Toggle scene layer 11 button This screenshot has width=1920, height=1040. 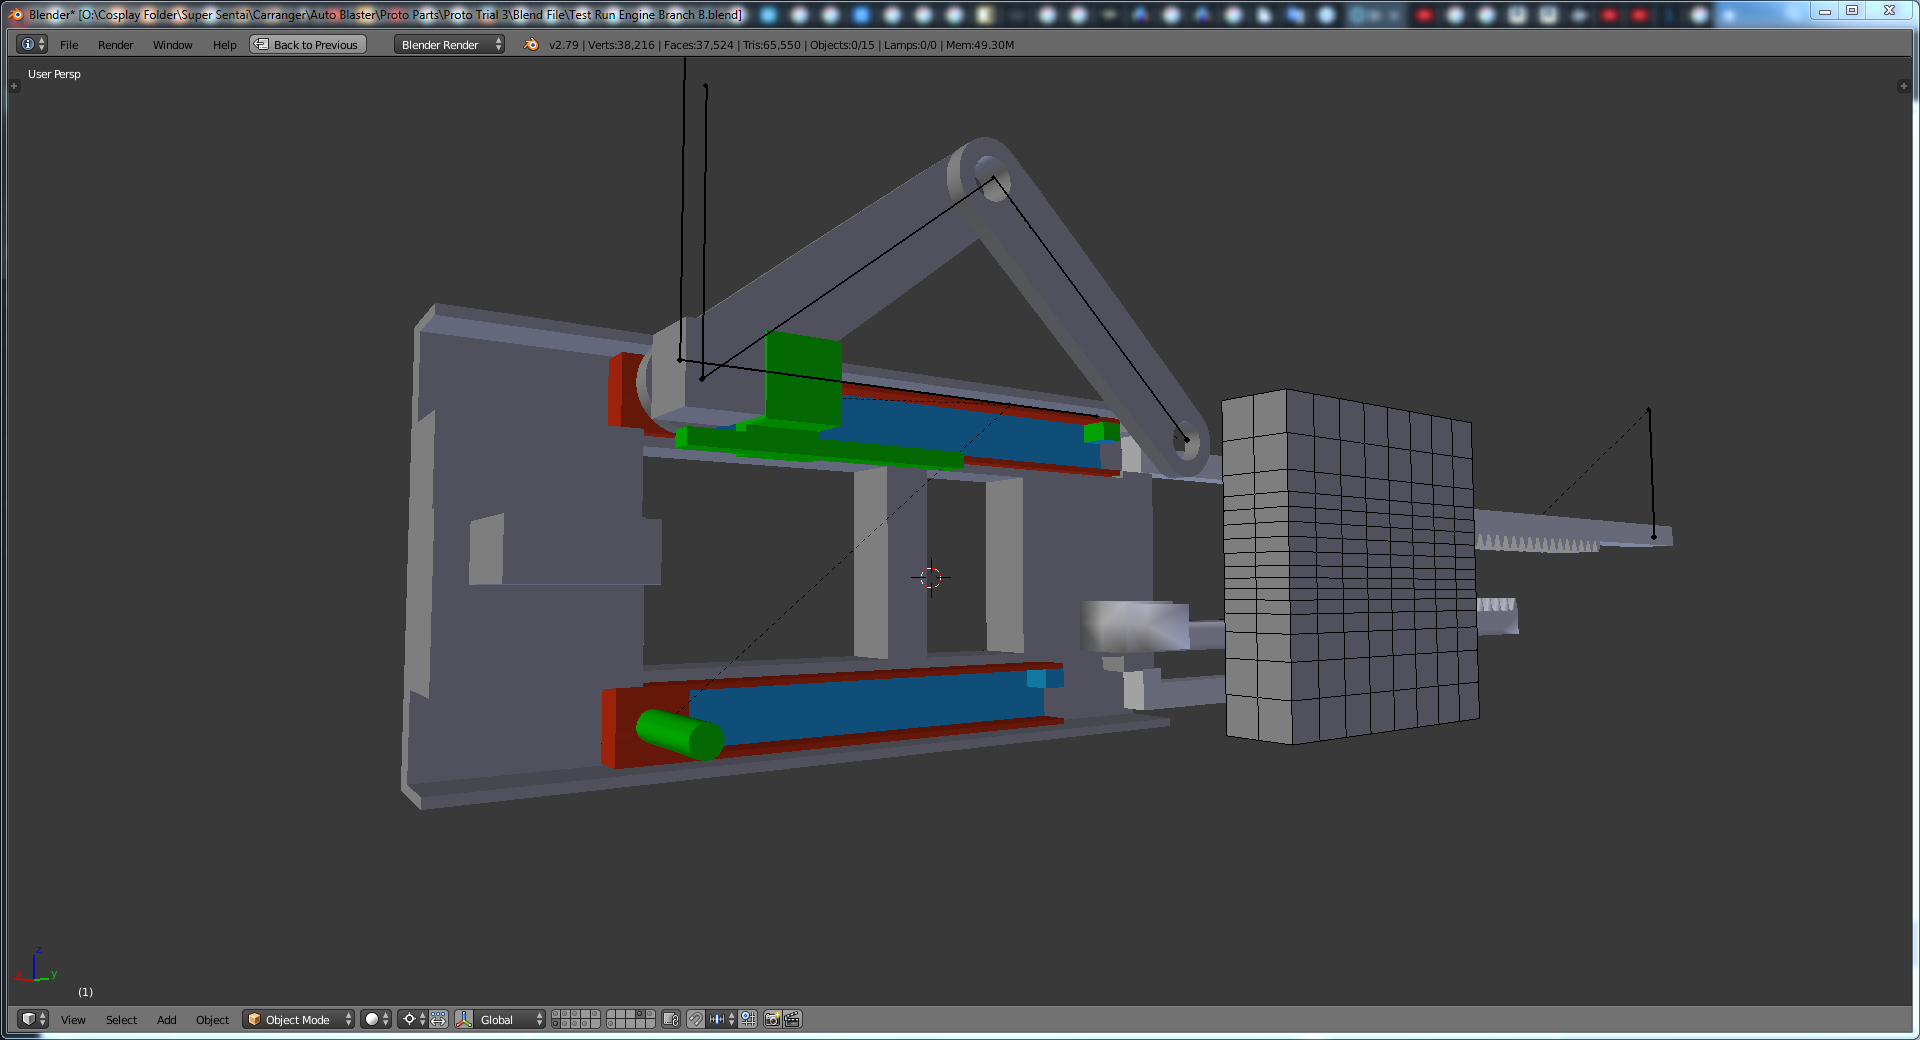click(557, 1024)
